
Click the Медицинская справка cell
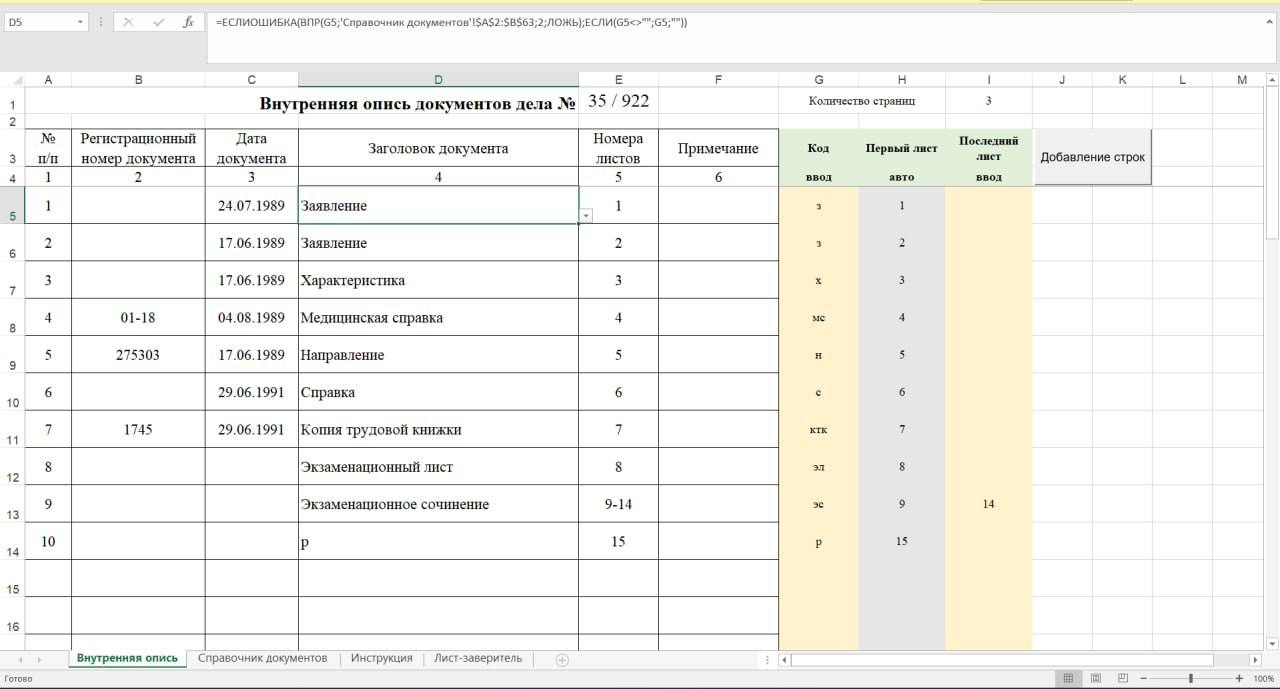pos(438,318)
